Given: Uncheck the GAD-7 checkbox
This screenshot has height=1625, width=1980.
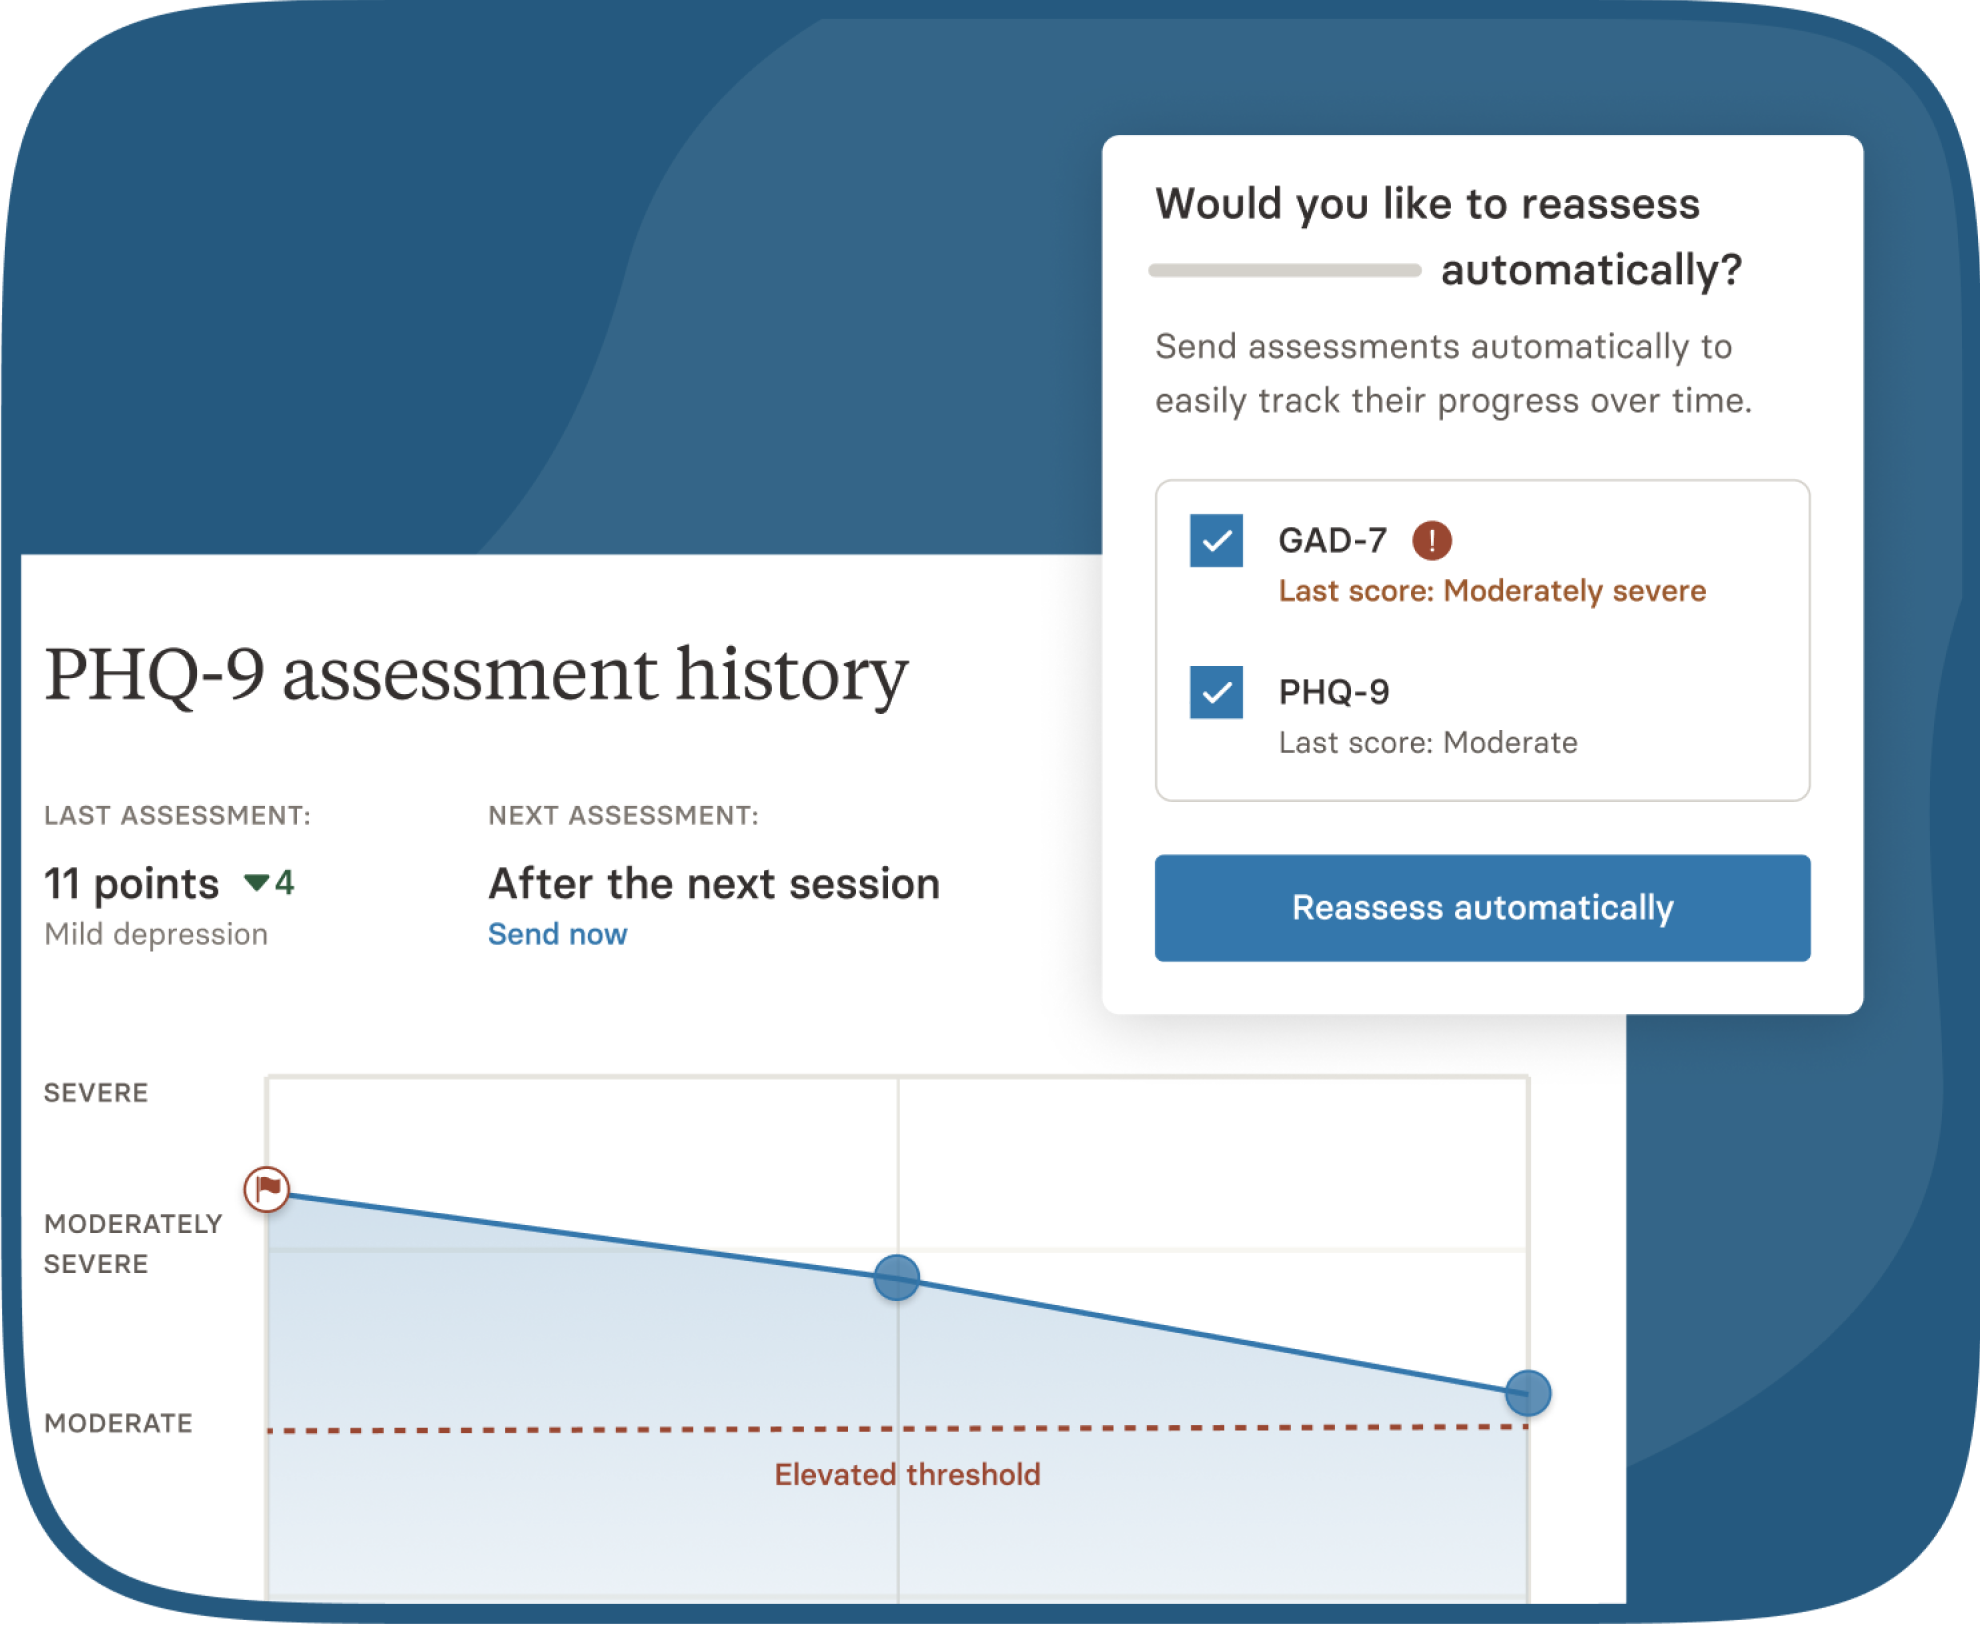Looking at the screenshot, I should pyautogui.click(x=1216, y=541).
